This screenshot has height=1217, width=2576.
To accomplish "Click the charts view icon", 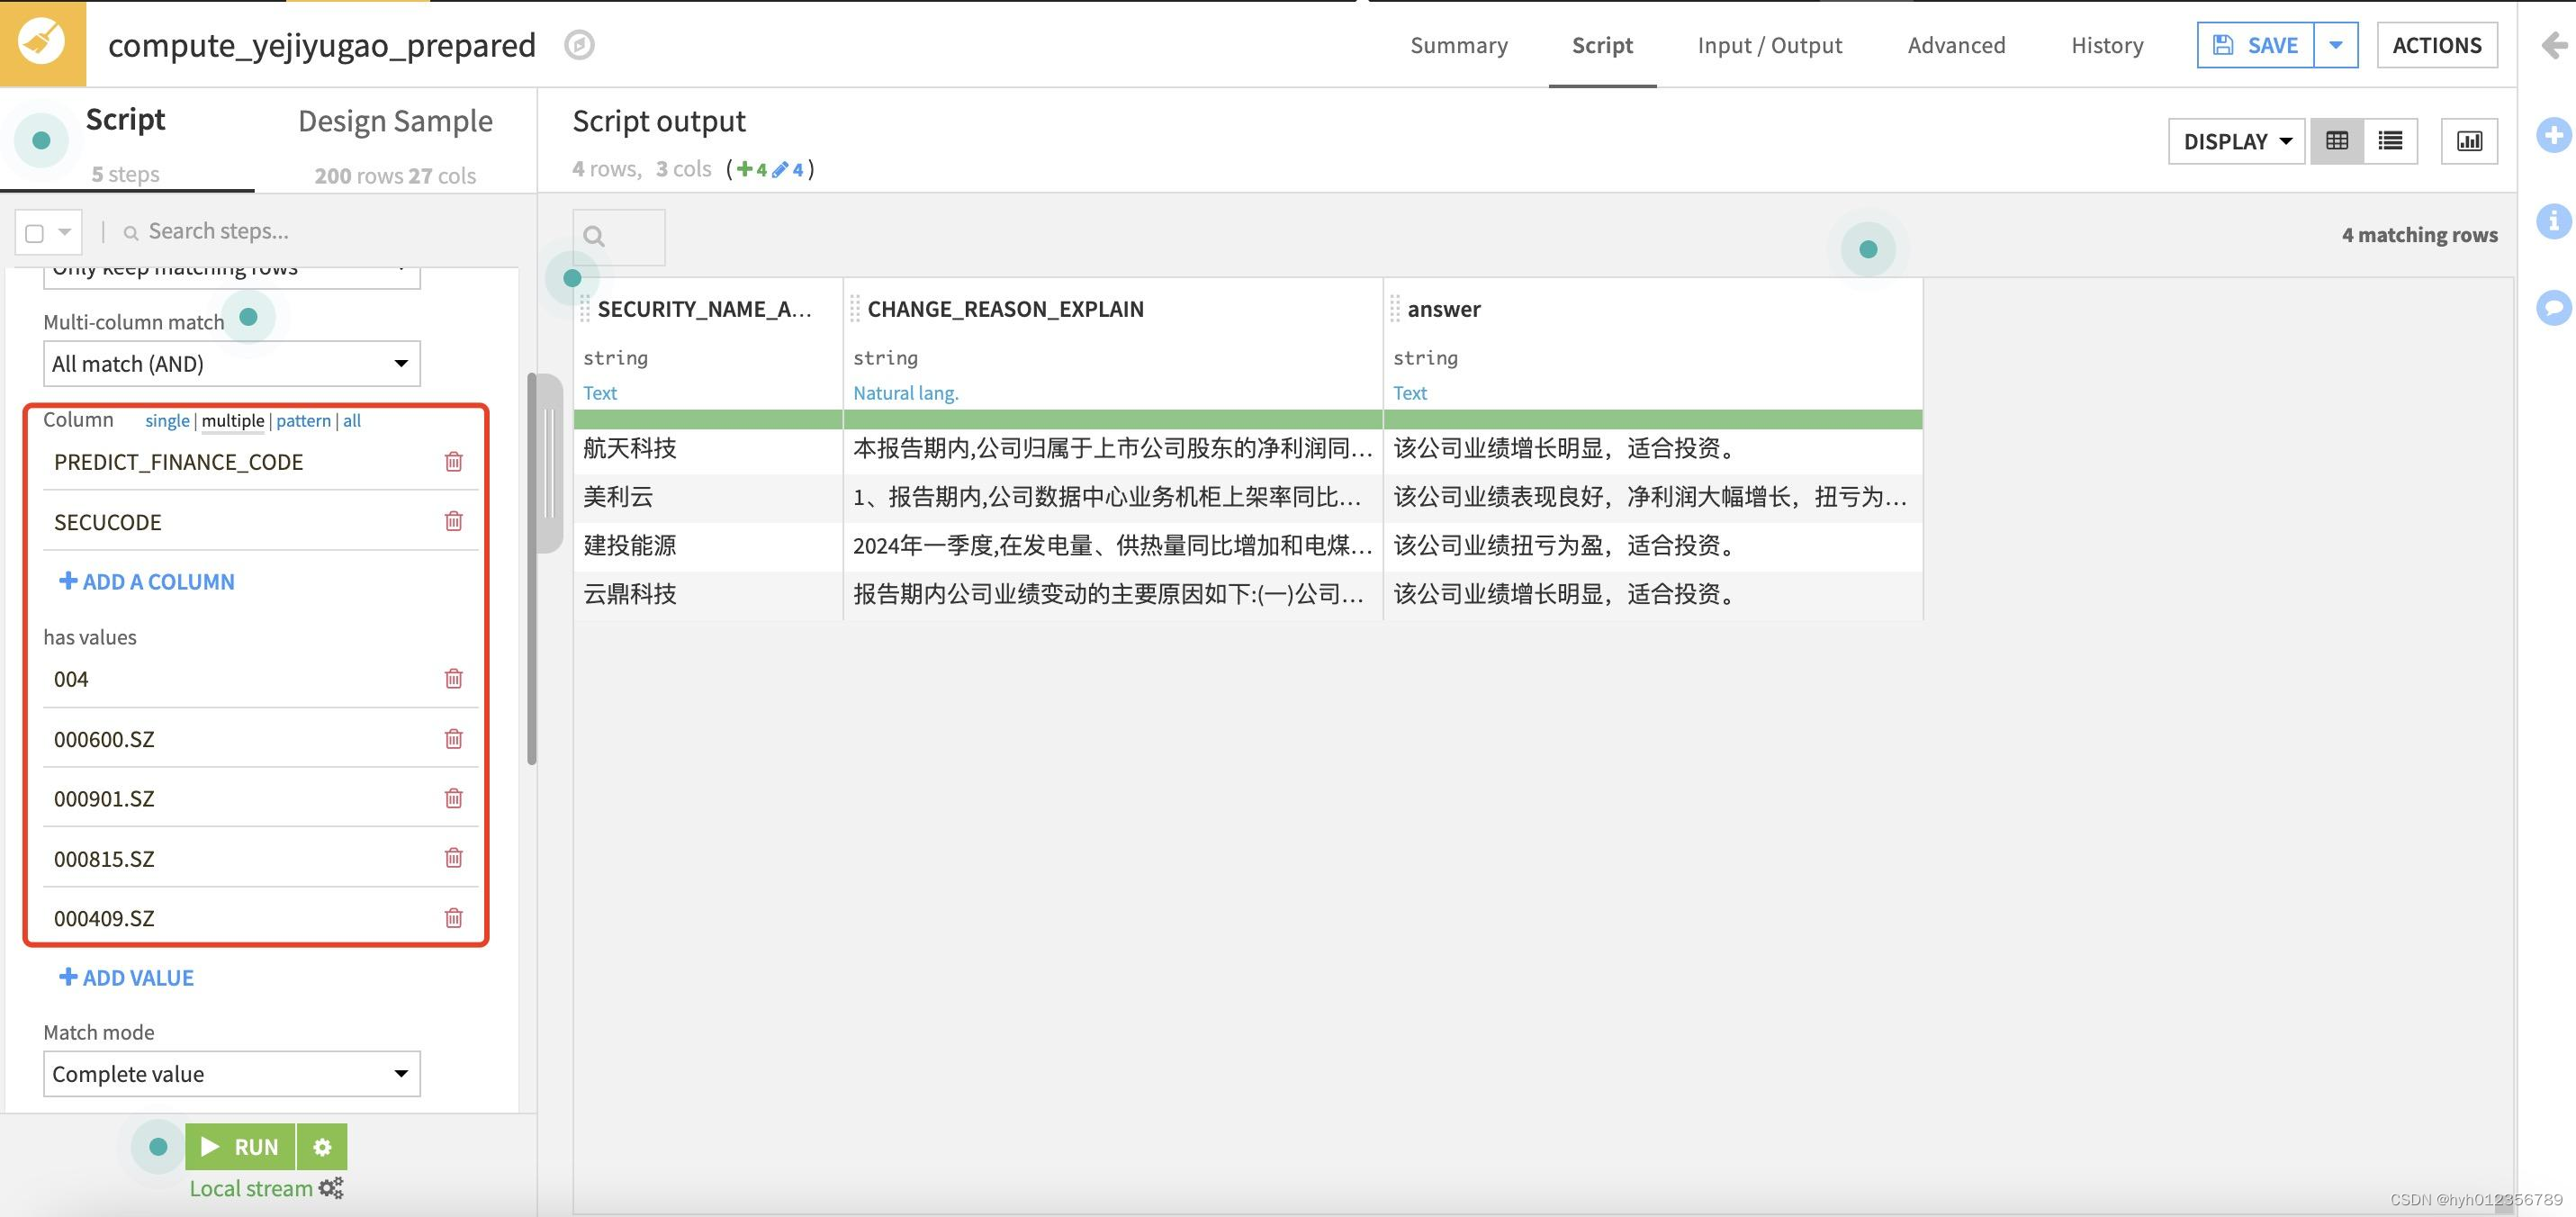I will click(2469, 141).
